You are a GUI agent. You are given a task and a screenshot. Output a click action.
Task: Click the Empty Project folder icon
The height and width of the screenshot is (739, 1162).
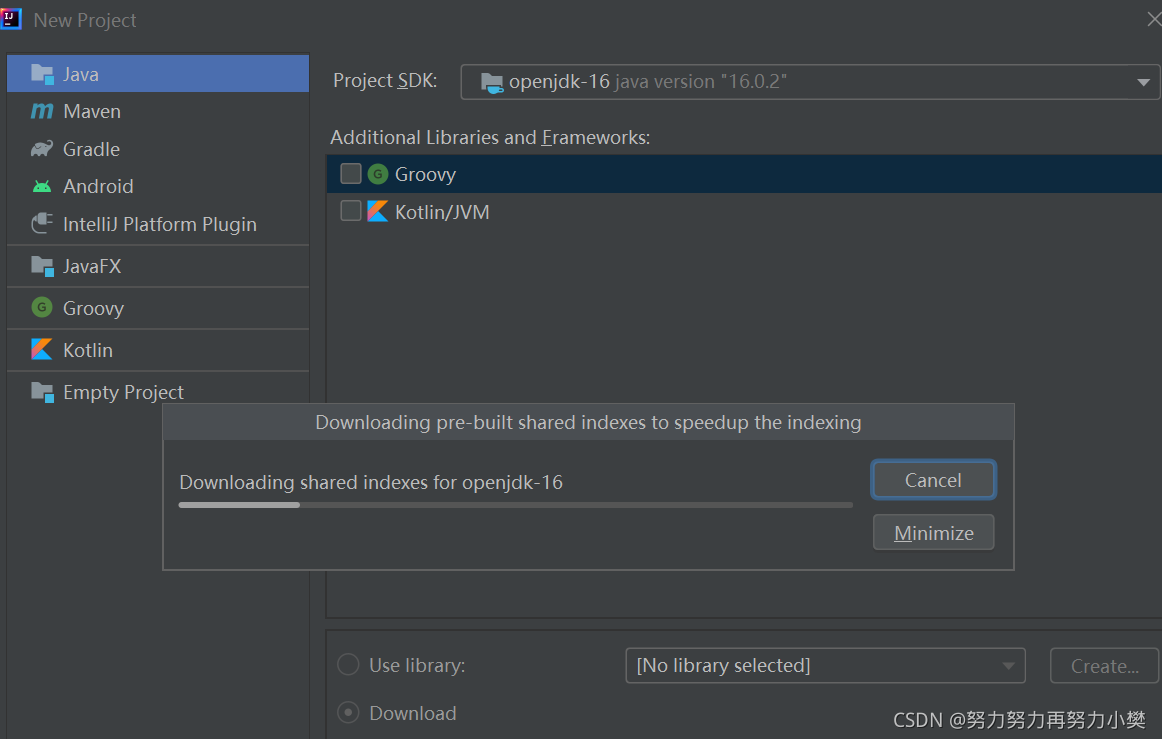[x=42, y=392]
